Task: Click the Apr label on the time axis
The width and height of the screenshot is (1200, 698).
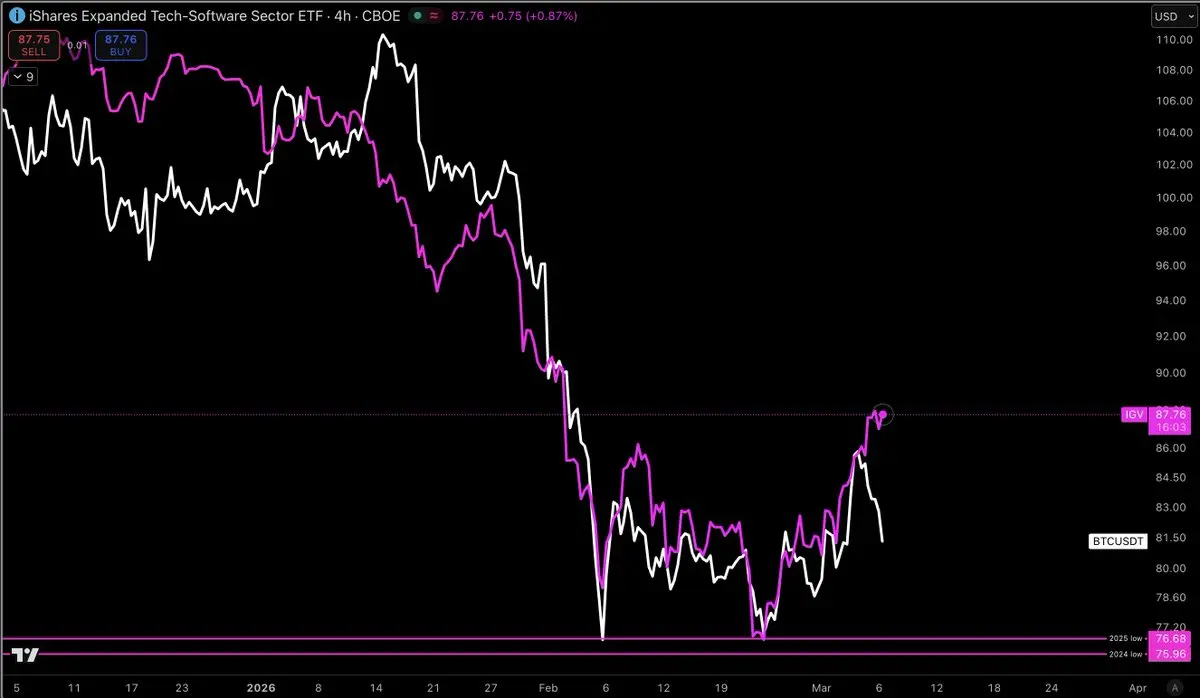Action: [x=1138, y=688]
